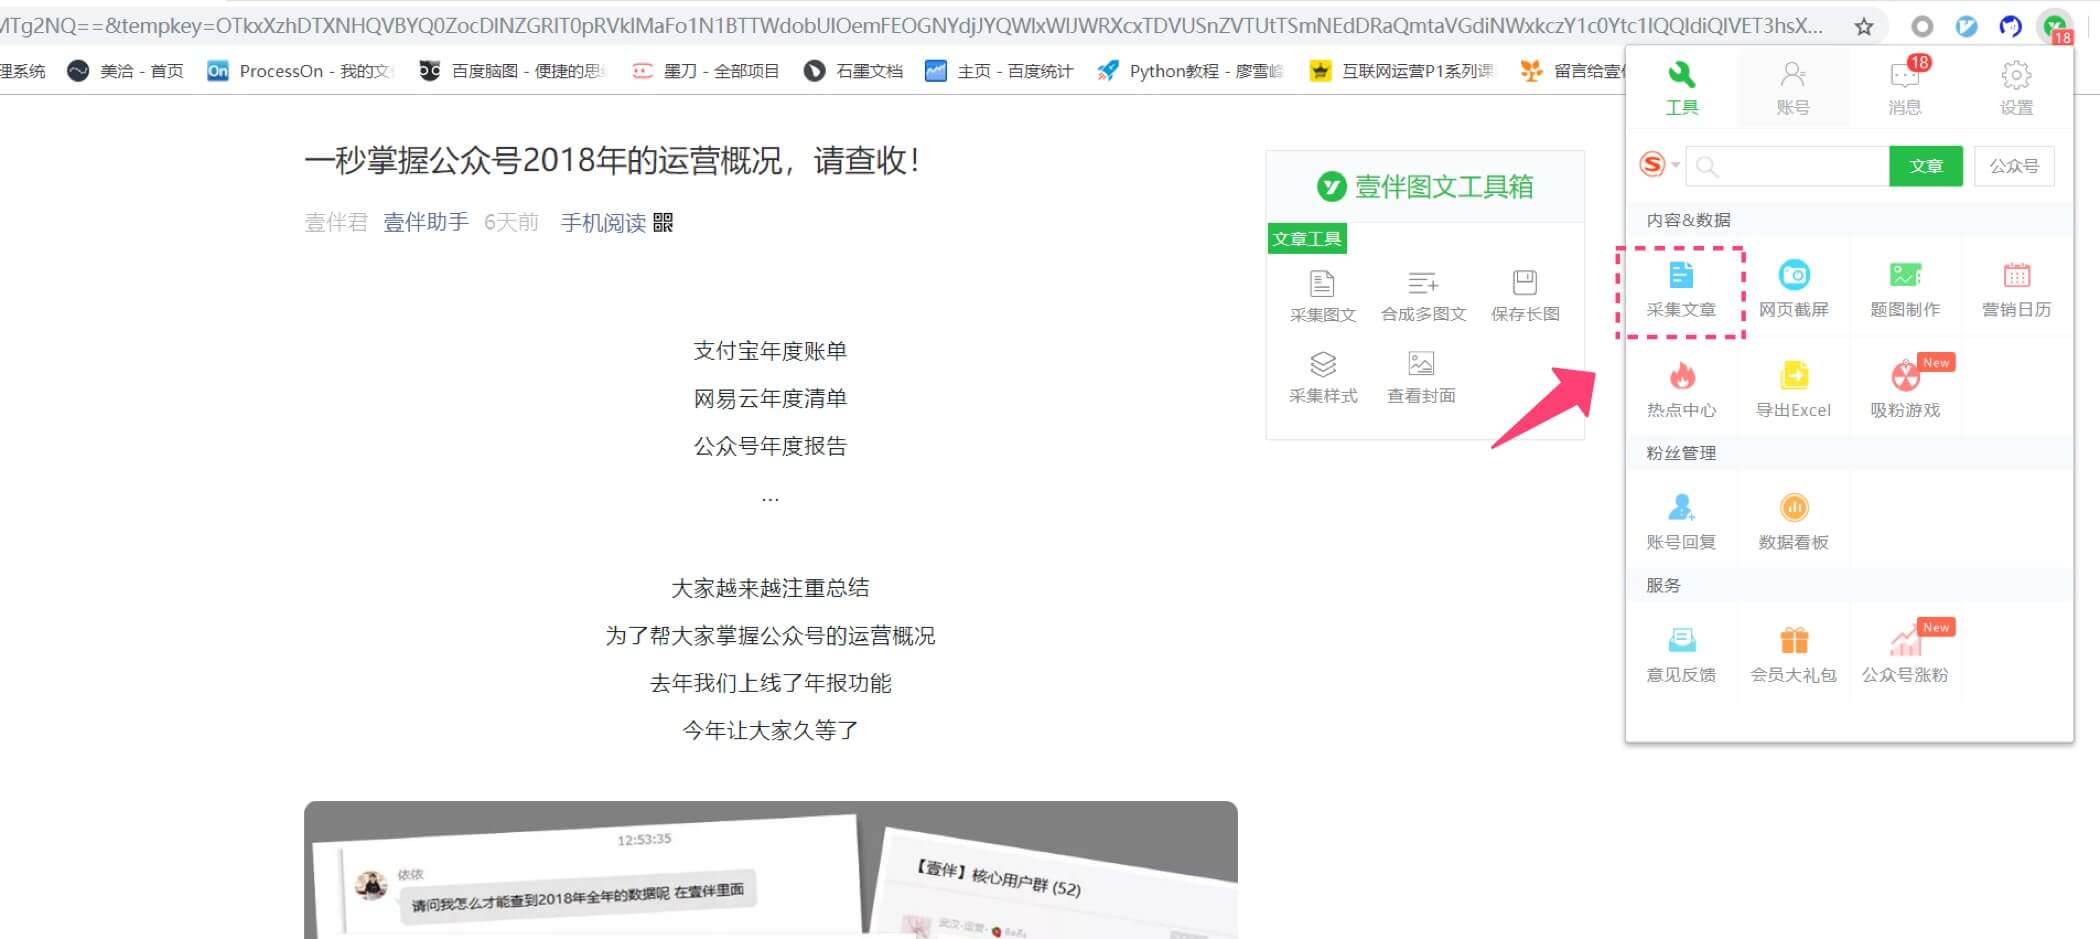Open the 热点中心 hot topics

click(1681, 390)
